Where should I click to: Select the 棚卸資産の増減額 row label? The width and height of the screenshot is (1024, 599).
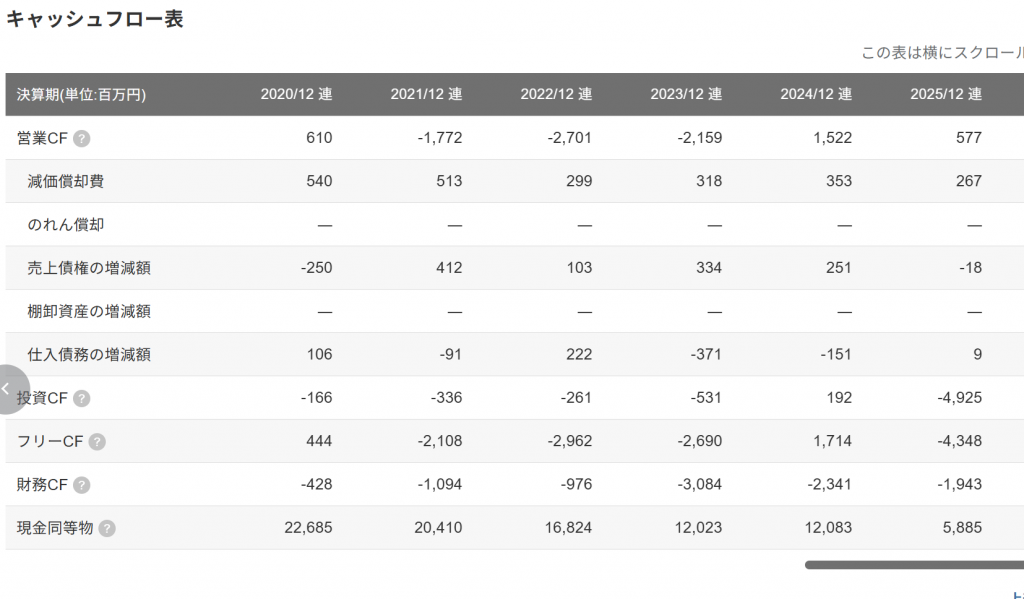pos(89,311)
